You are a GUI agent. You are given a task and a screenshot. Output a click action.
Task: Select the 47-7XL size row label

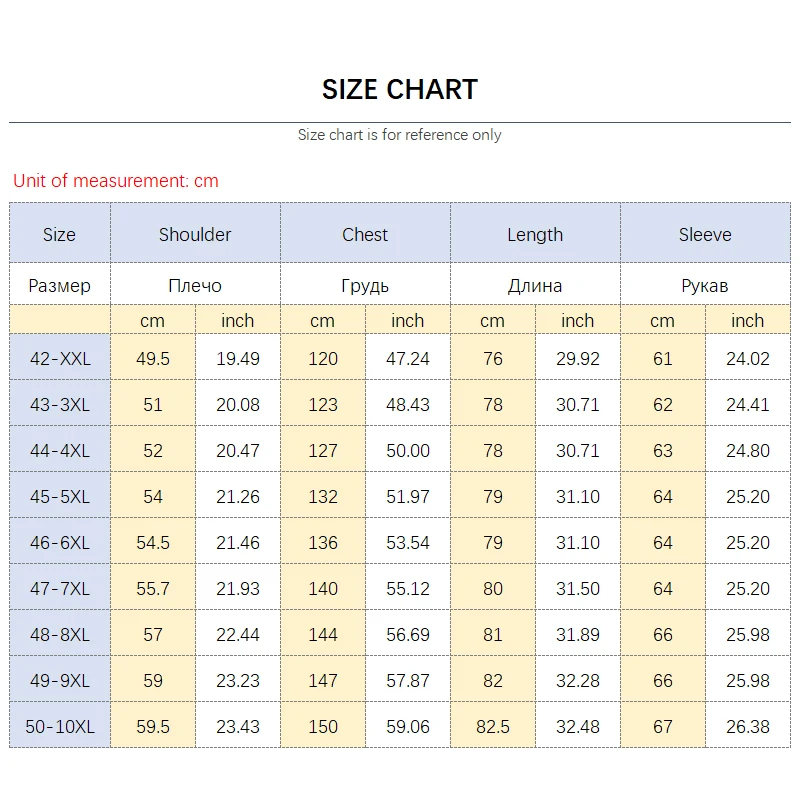[60, 589]
